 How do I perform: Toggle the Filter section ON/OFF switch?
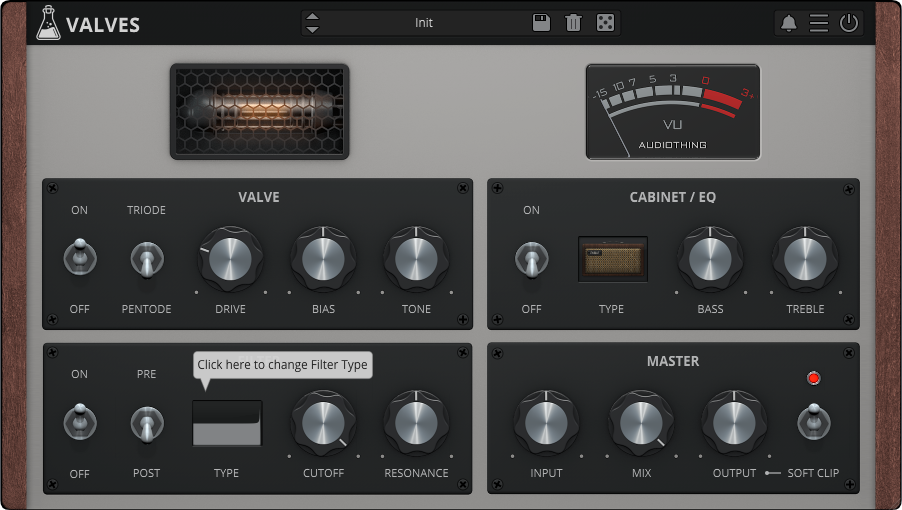click(80, 421)
